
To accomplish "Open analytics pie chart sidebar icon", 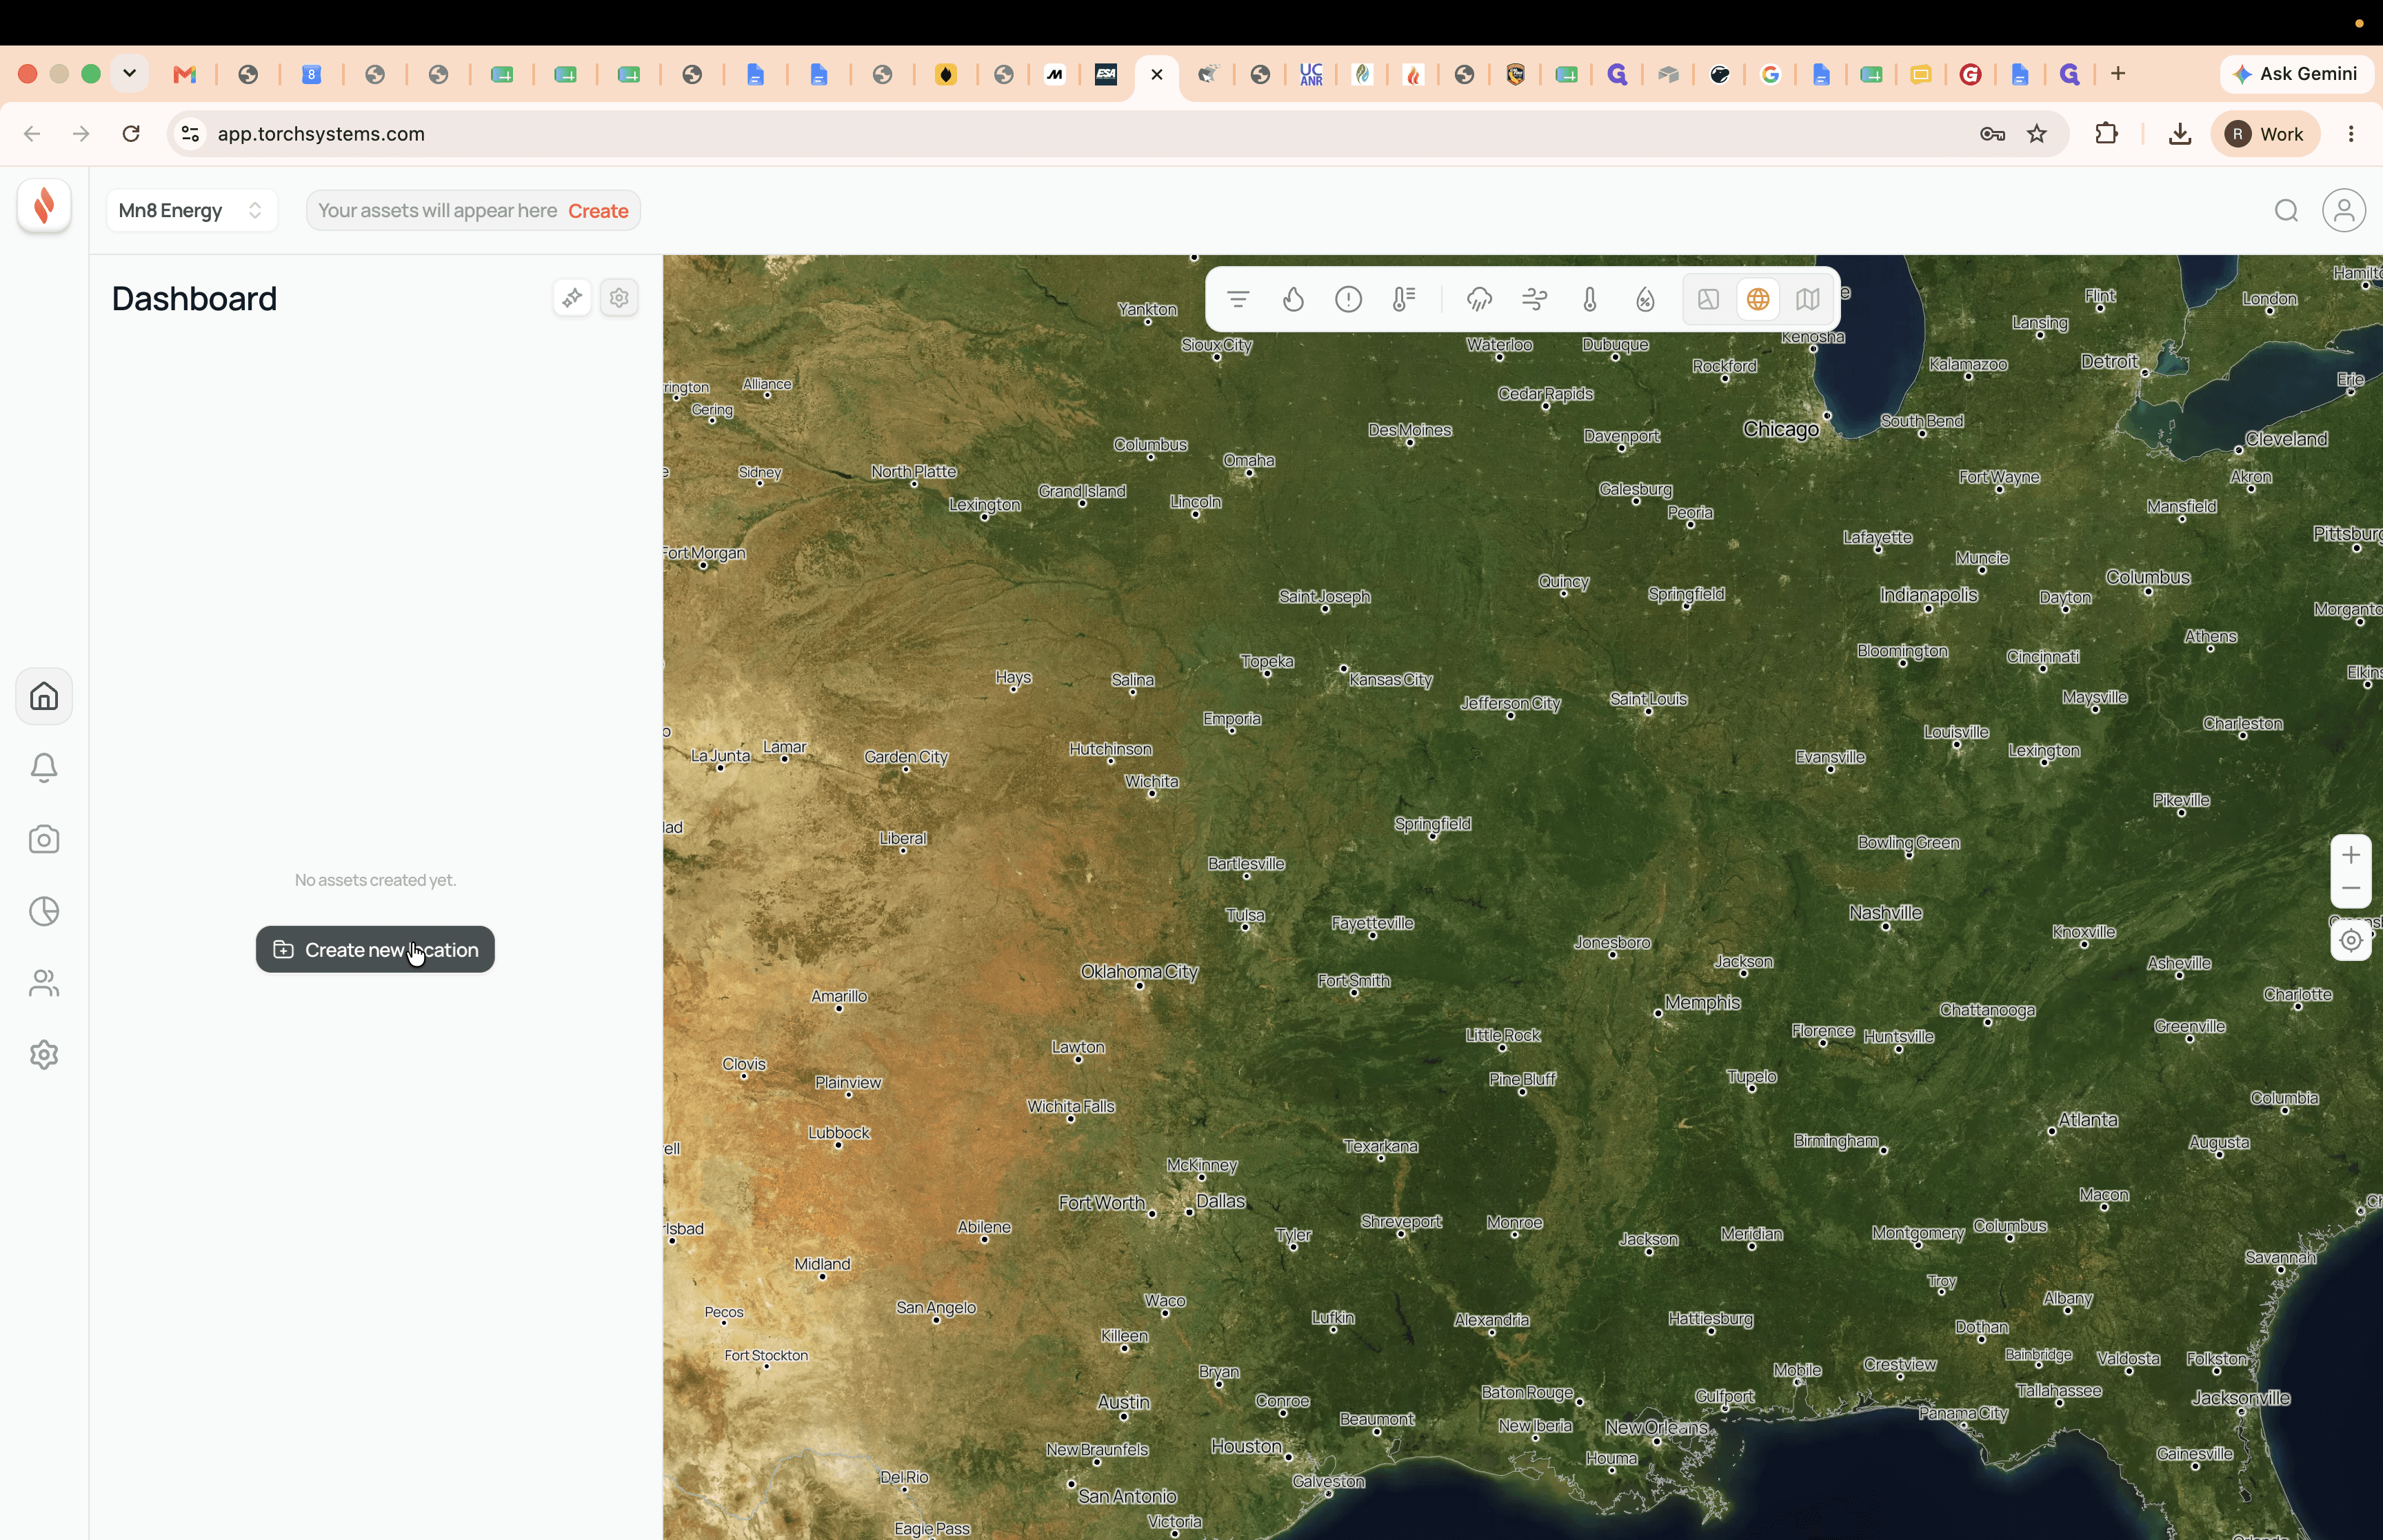I will (44, 912).
